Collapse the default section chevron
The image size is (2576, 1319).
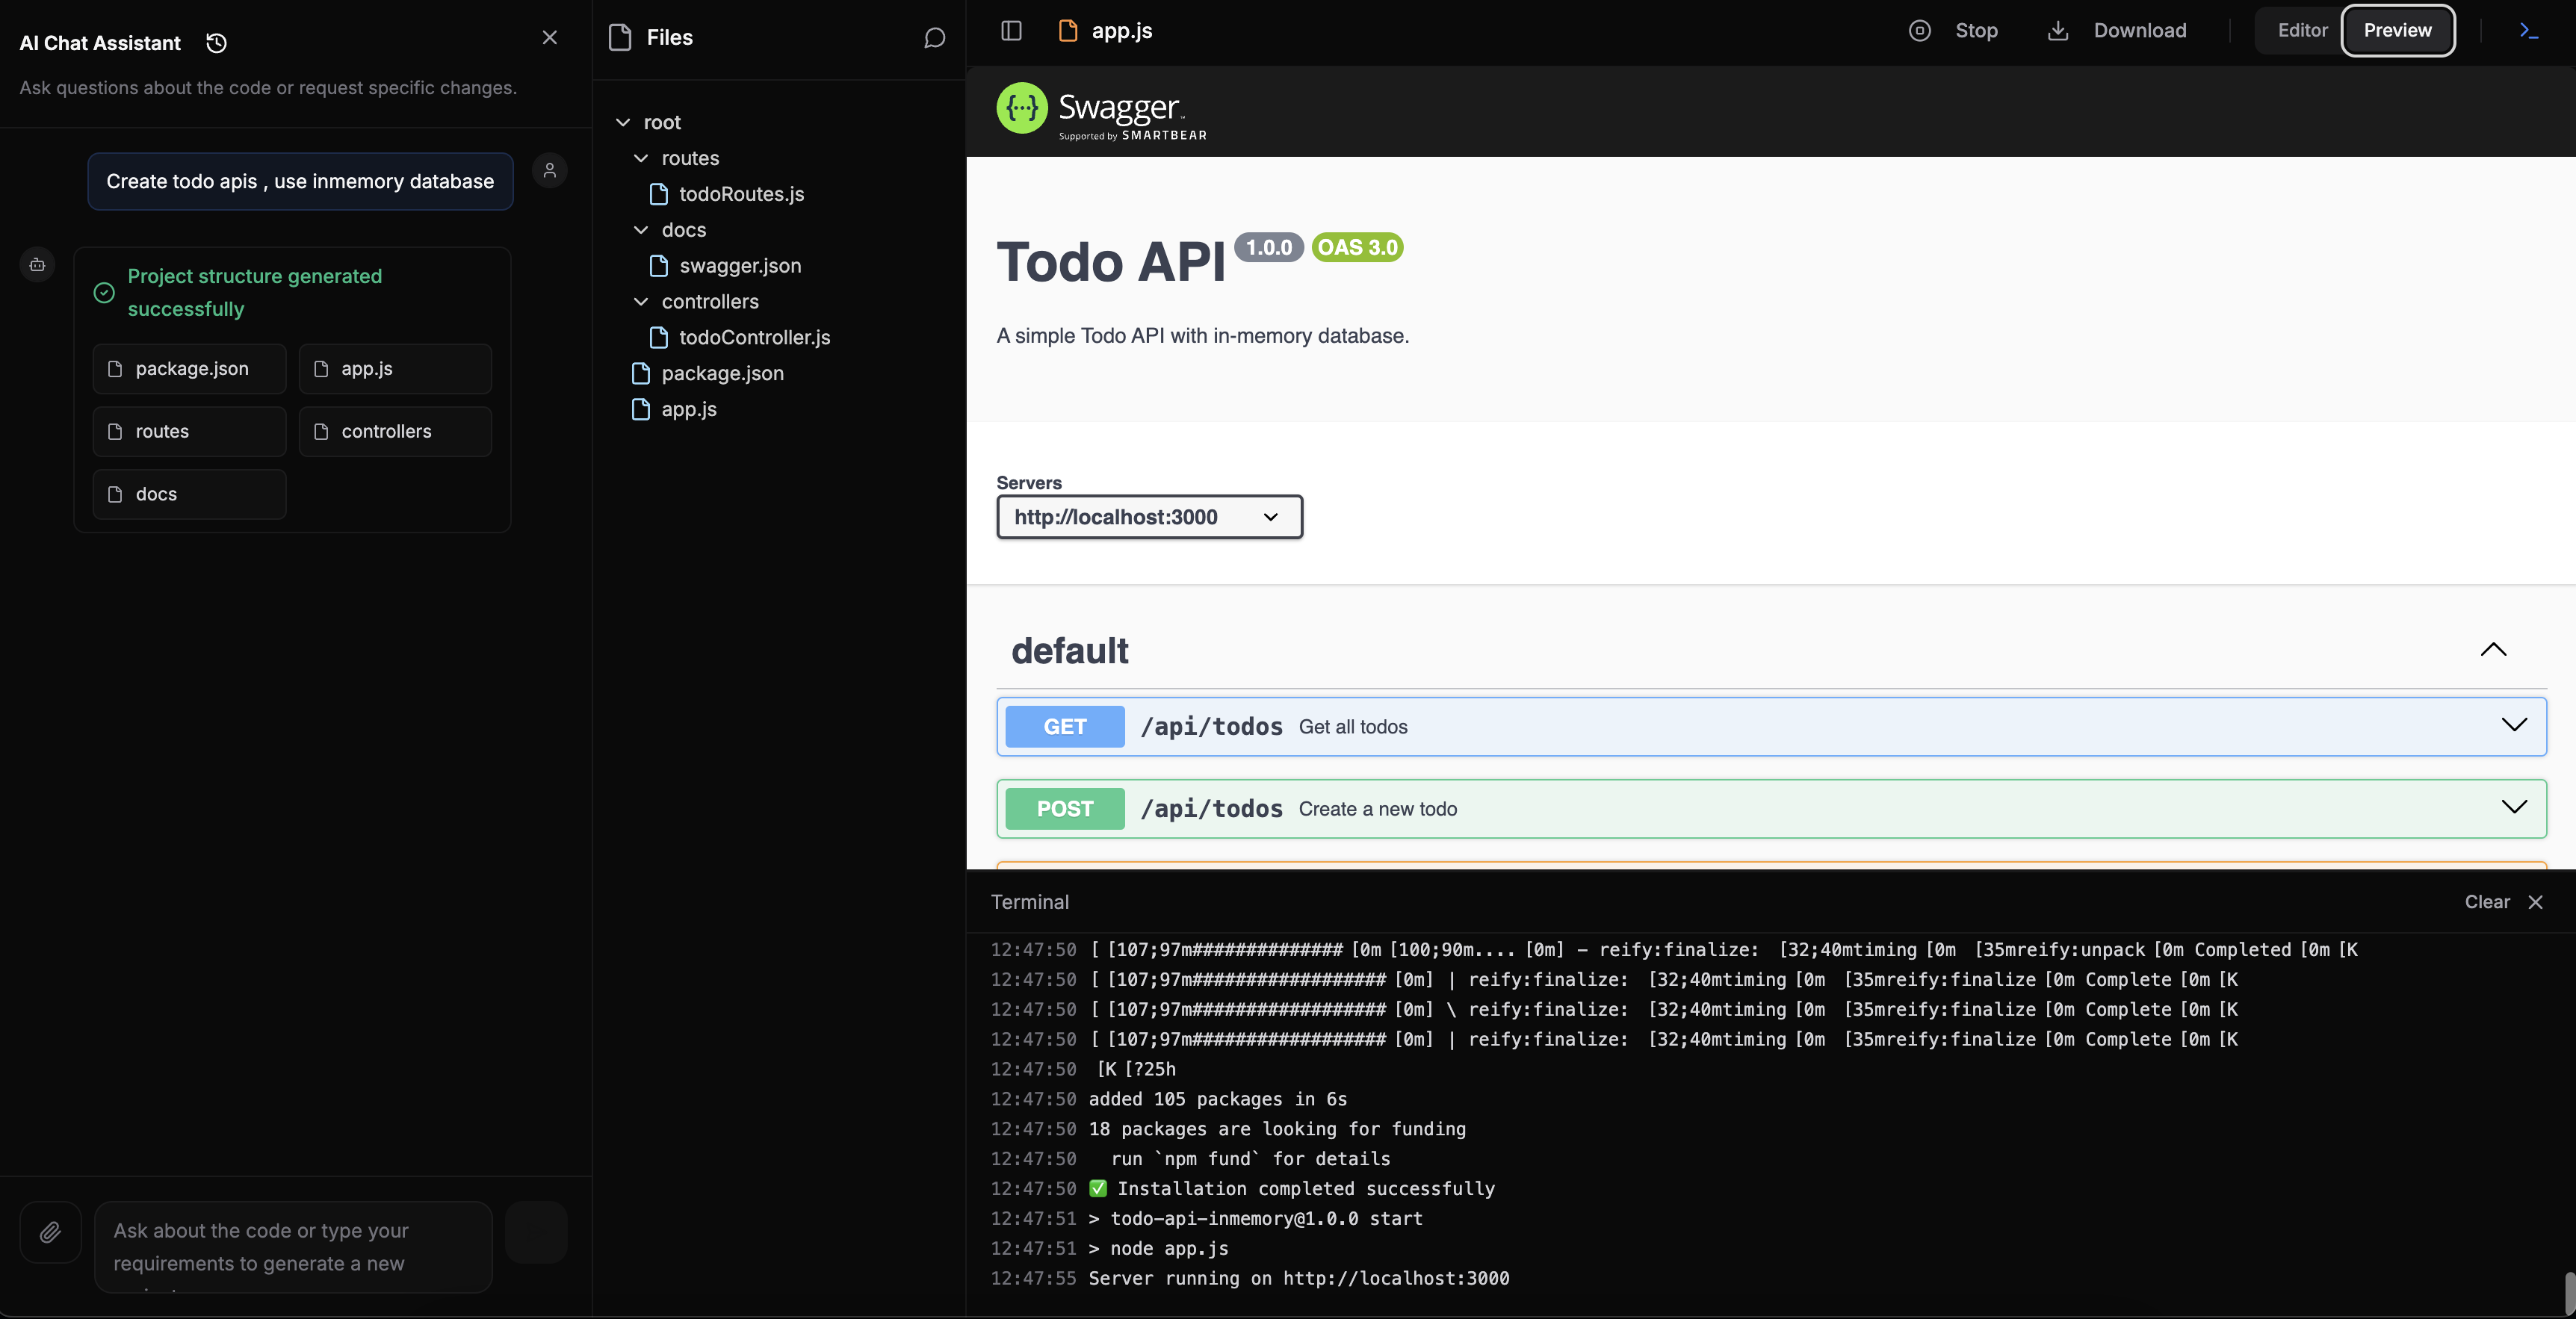point(2493,650)
